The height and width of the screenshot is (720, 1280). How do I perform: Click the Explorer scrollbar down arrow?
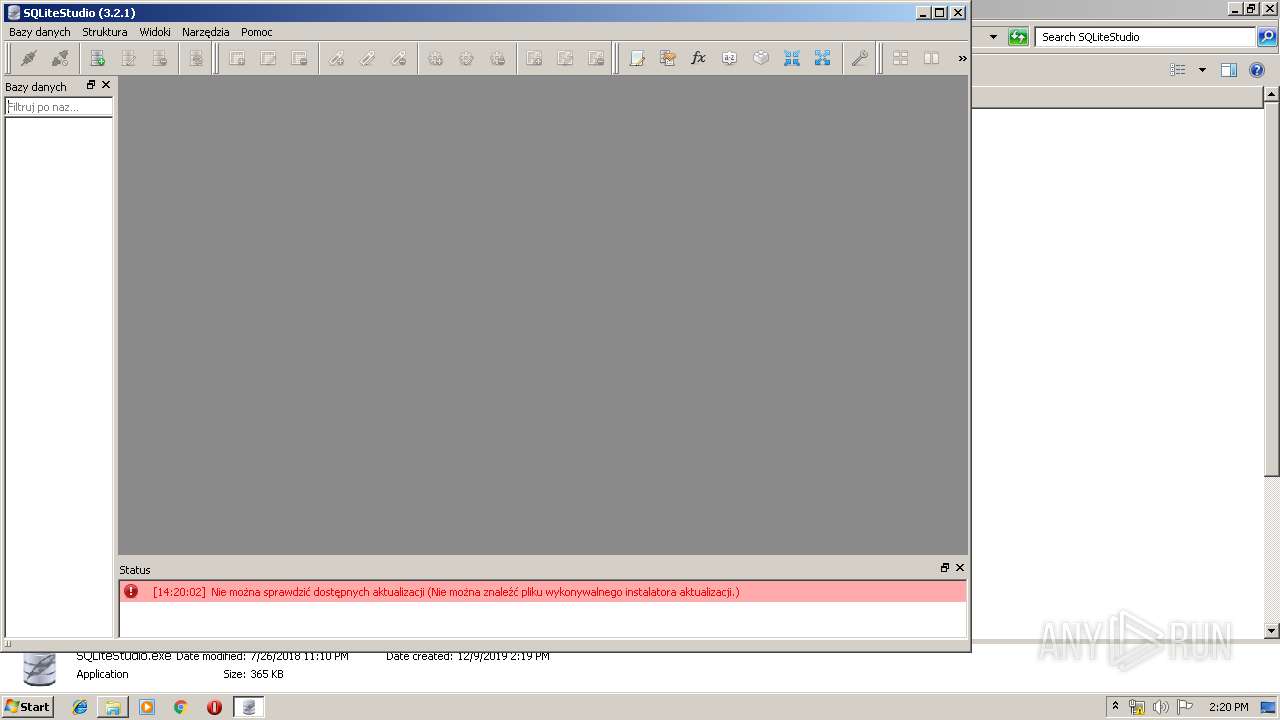click(x=1272, y=631)
